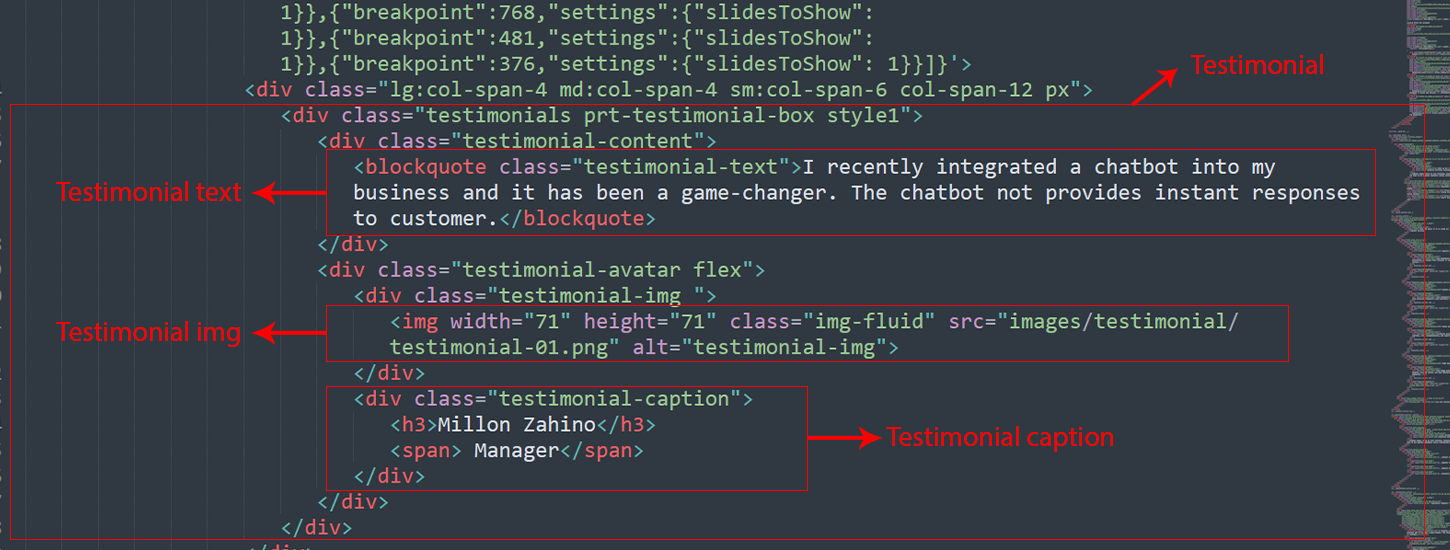
Task: Click the red "Testimonial text" annotation label
Action: pyautogui.click(x=149, y=192)
